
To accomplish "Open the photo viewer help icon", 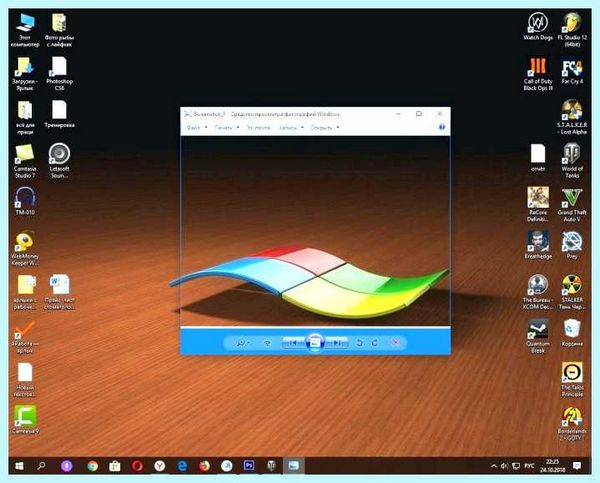I will (x=442, y=127).
